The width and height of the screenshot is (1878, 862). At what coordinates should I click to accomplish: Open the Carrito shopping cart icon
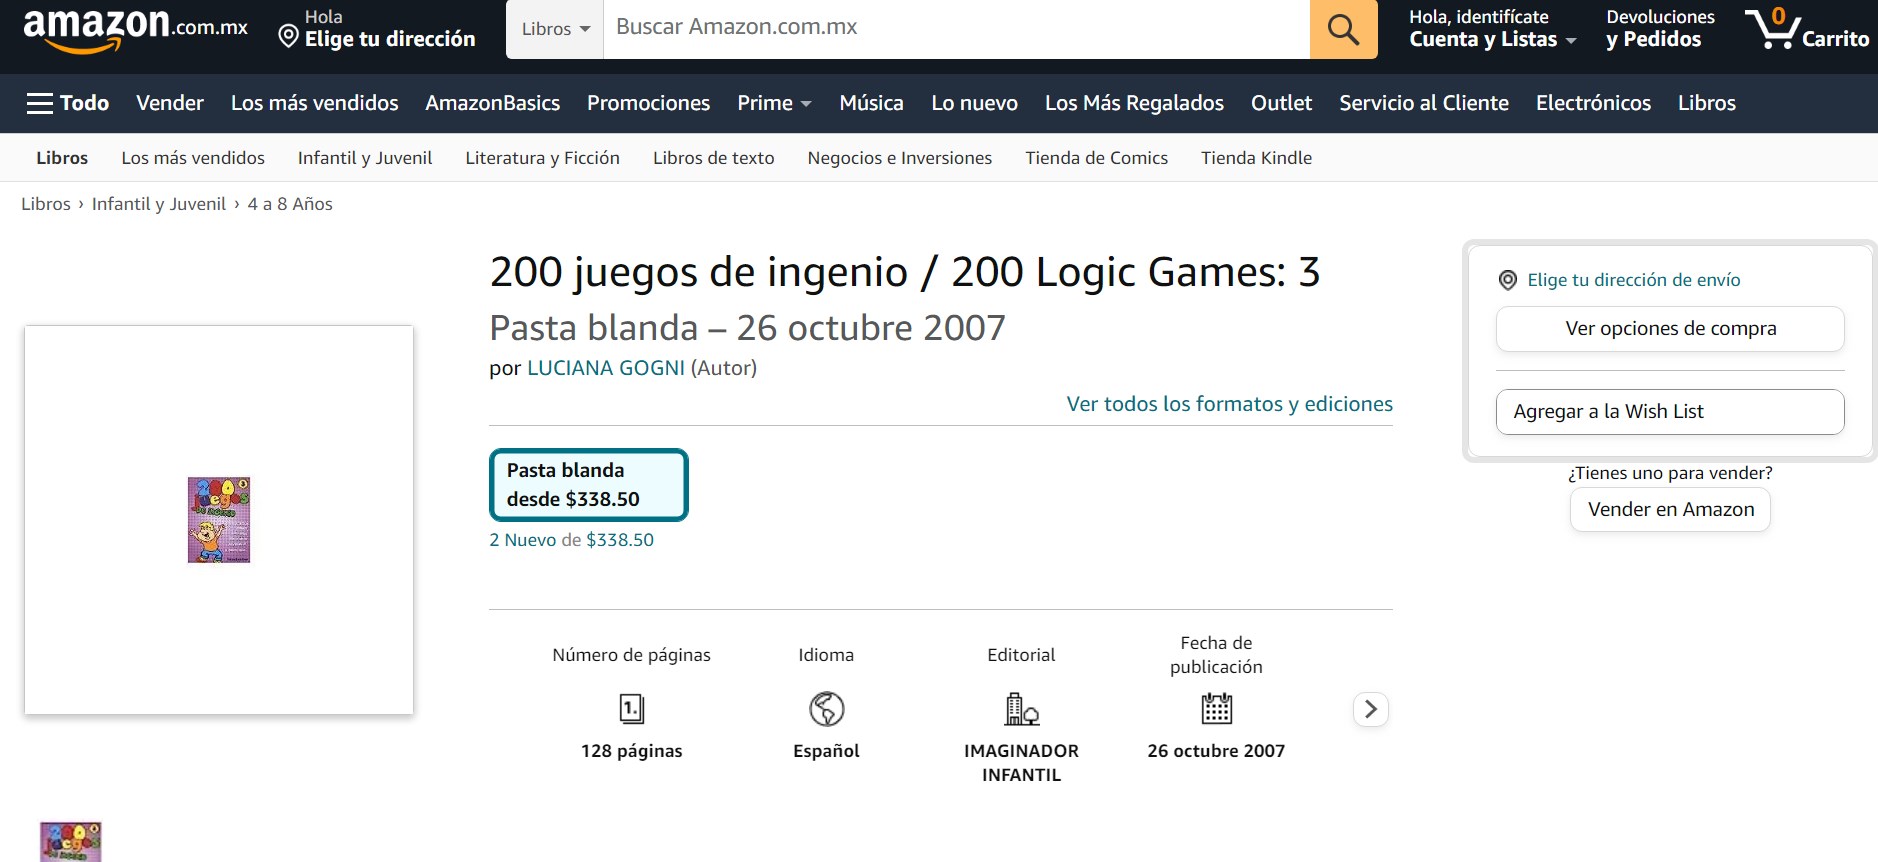click(x=1806, y=29)
